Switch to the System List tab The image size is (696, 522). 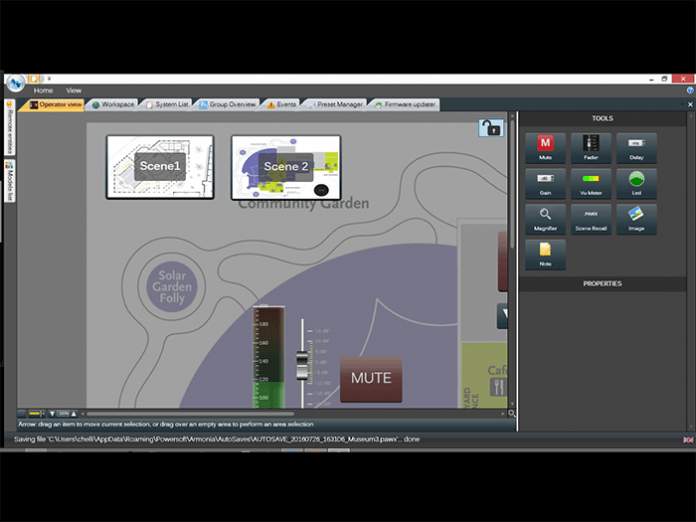(167, 105)
